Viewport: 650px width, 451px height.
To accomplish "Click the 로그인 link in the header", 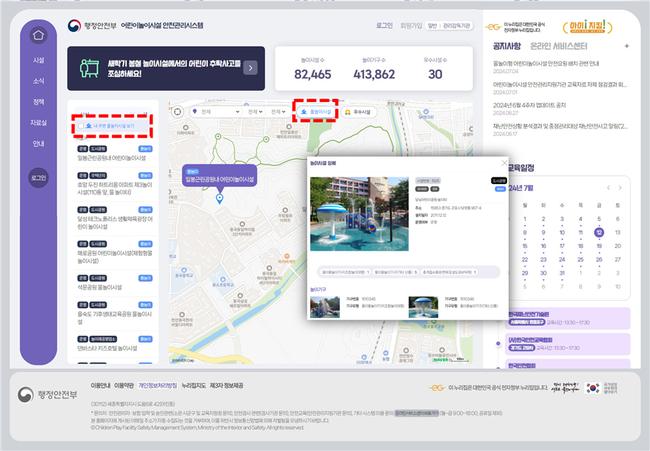I will pyautogui.click(x=385, y=25).
